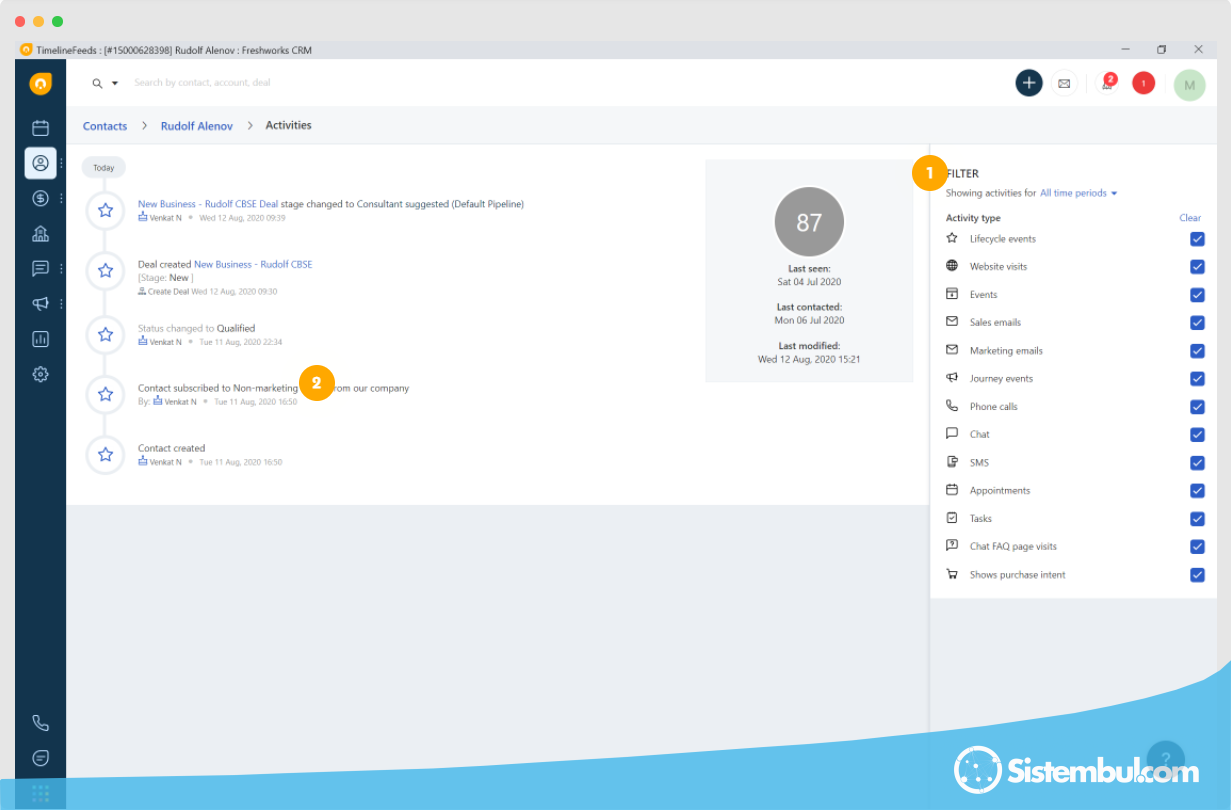Click the cart icon beside Shows purchase intent
Screen dimensions: 1231x810
point(952,574)
